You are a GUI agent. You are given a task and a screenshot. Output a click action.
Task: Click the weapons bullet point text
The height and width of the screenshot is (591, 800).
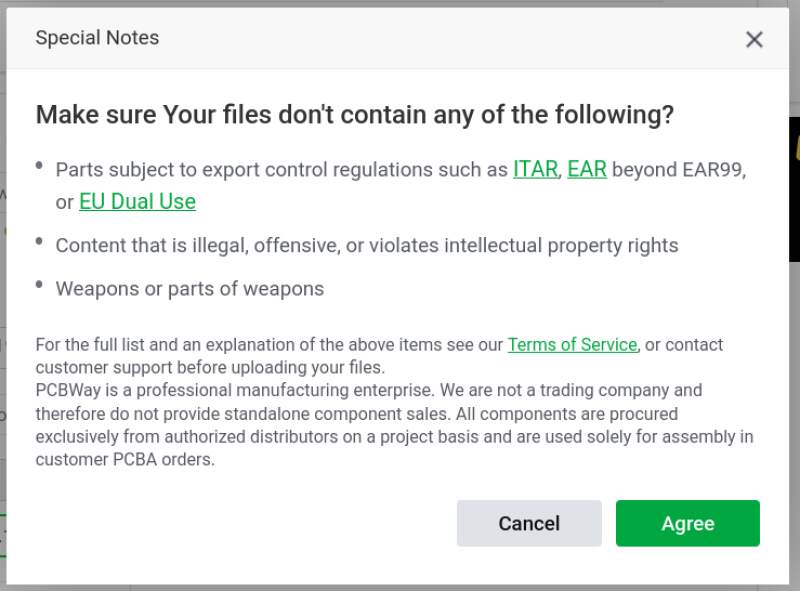pos(189,288)
